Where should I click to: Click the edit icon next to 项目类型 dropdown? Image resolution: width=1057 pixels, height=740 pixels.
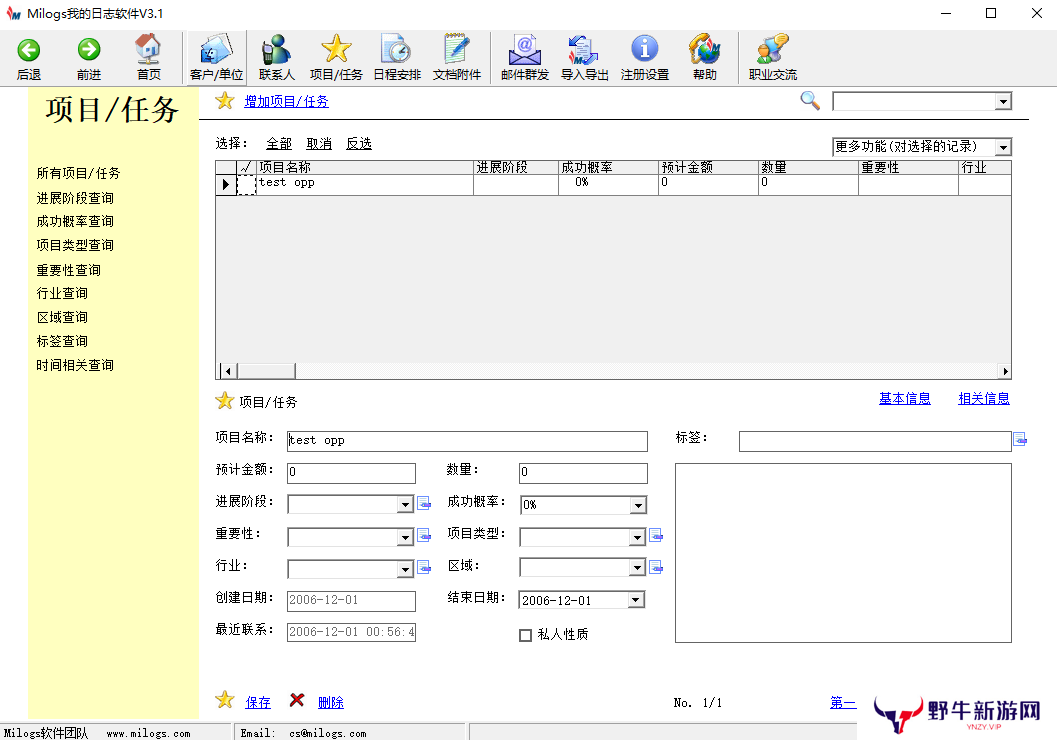pos(656,535)
